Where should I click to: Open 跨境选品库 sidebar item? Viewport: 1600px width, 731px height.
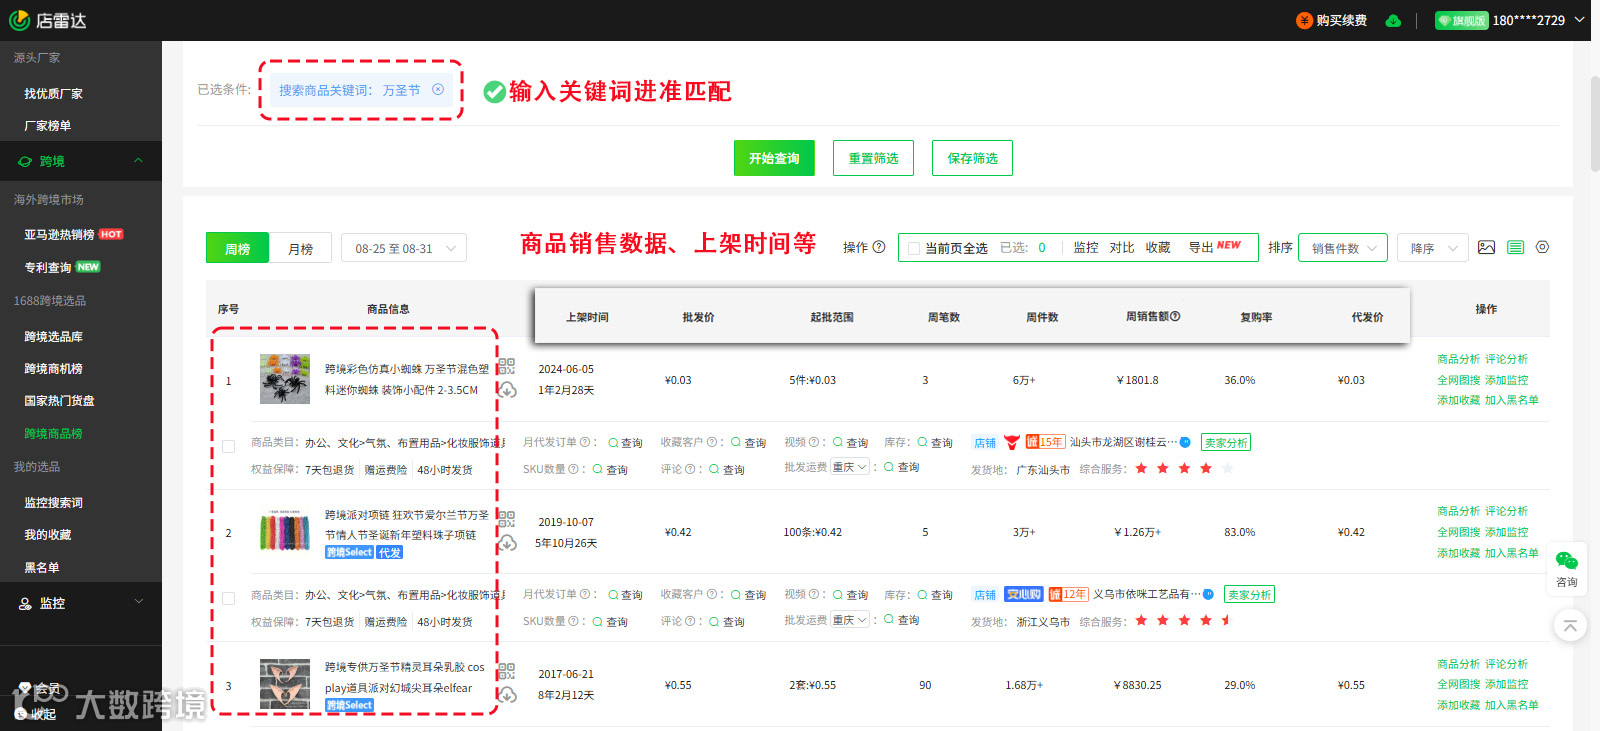pyautogui.click(x=54, y=336)
